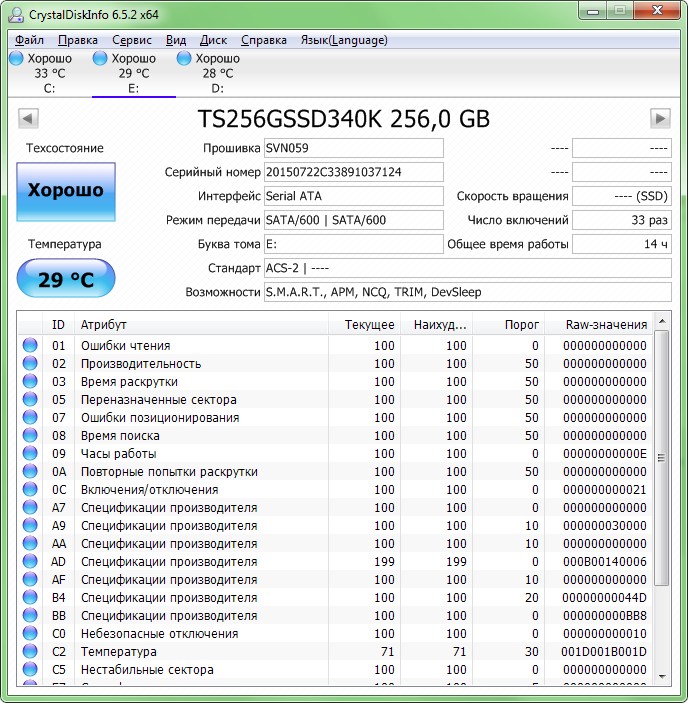Click the CrystalDiskInfo title bar app icon
The image size is (688, 703).
click(x=16, y=15)
